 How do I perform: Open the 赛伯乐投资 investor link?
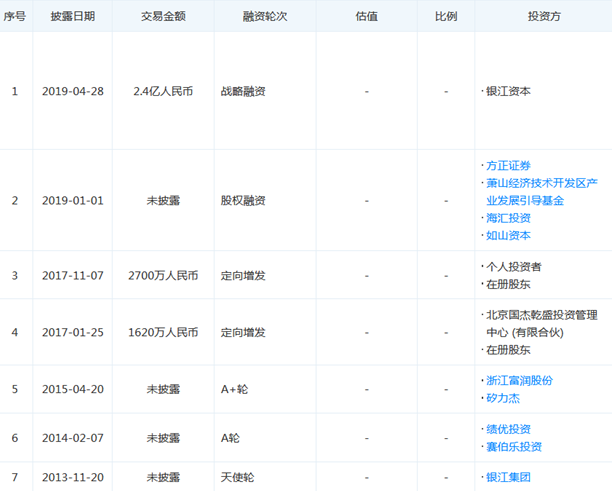514,447
